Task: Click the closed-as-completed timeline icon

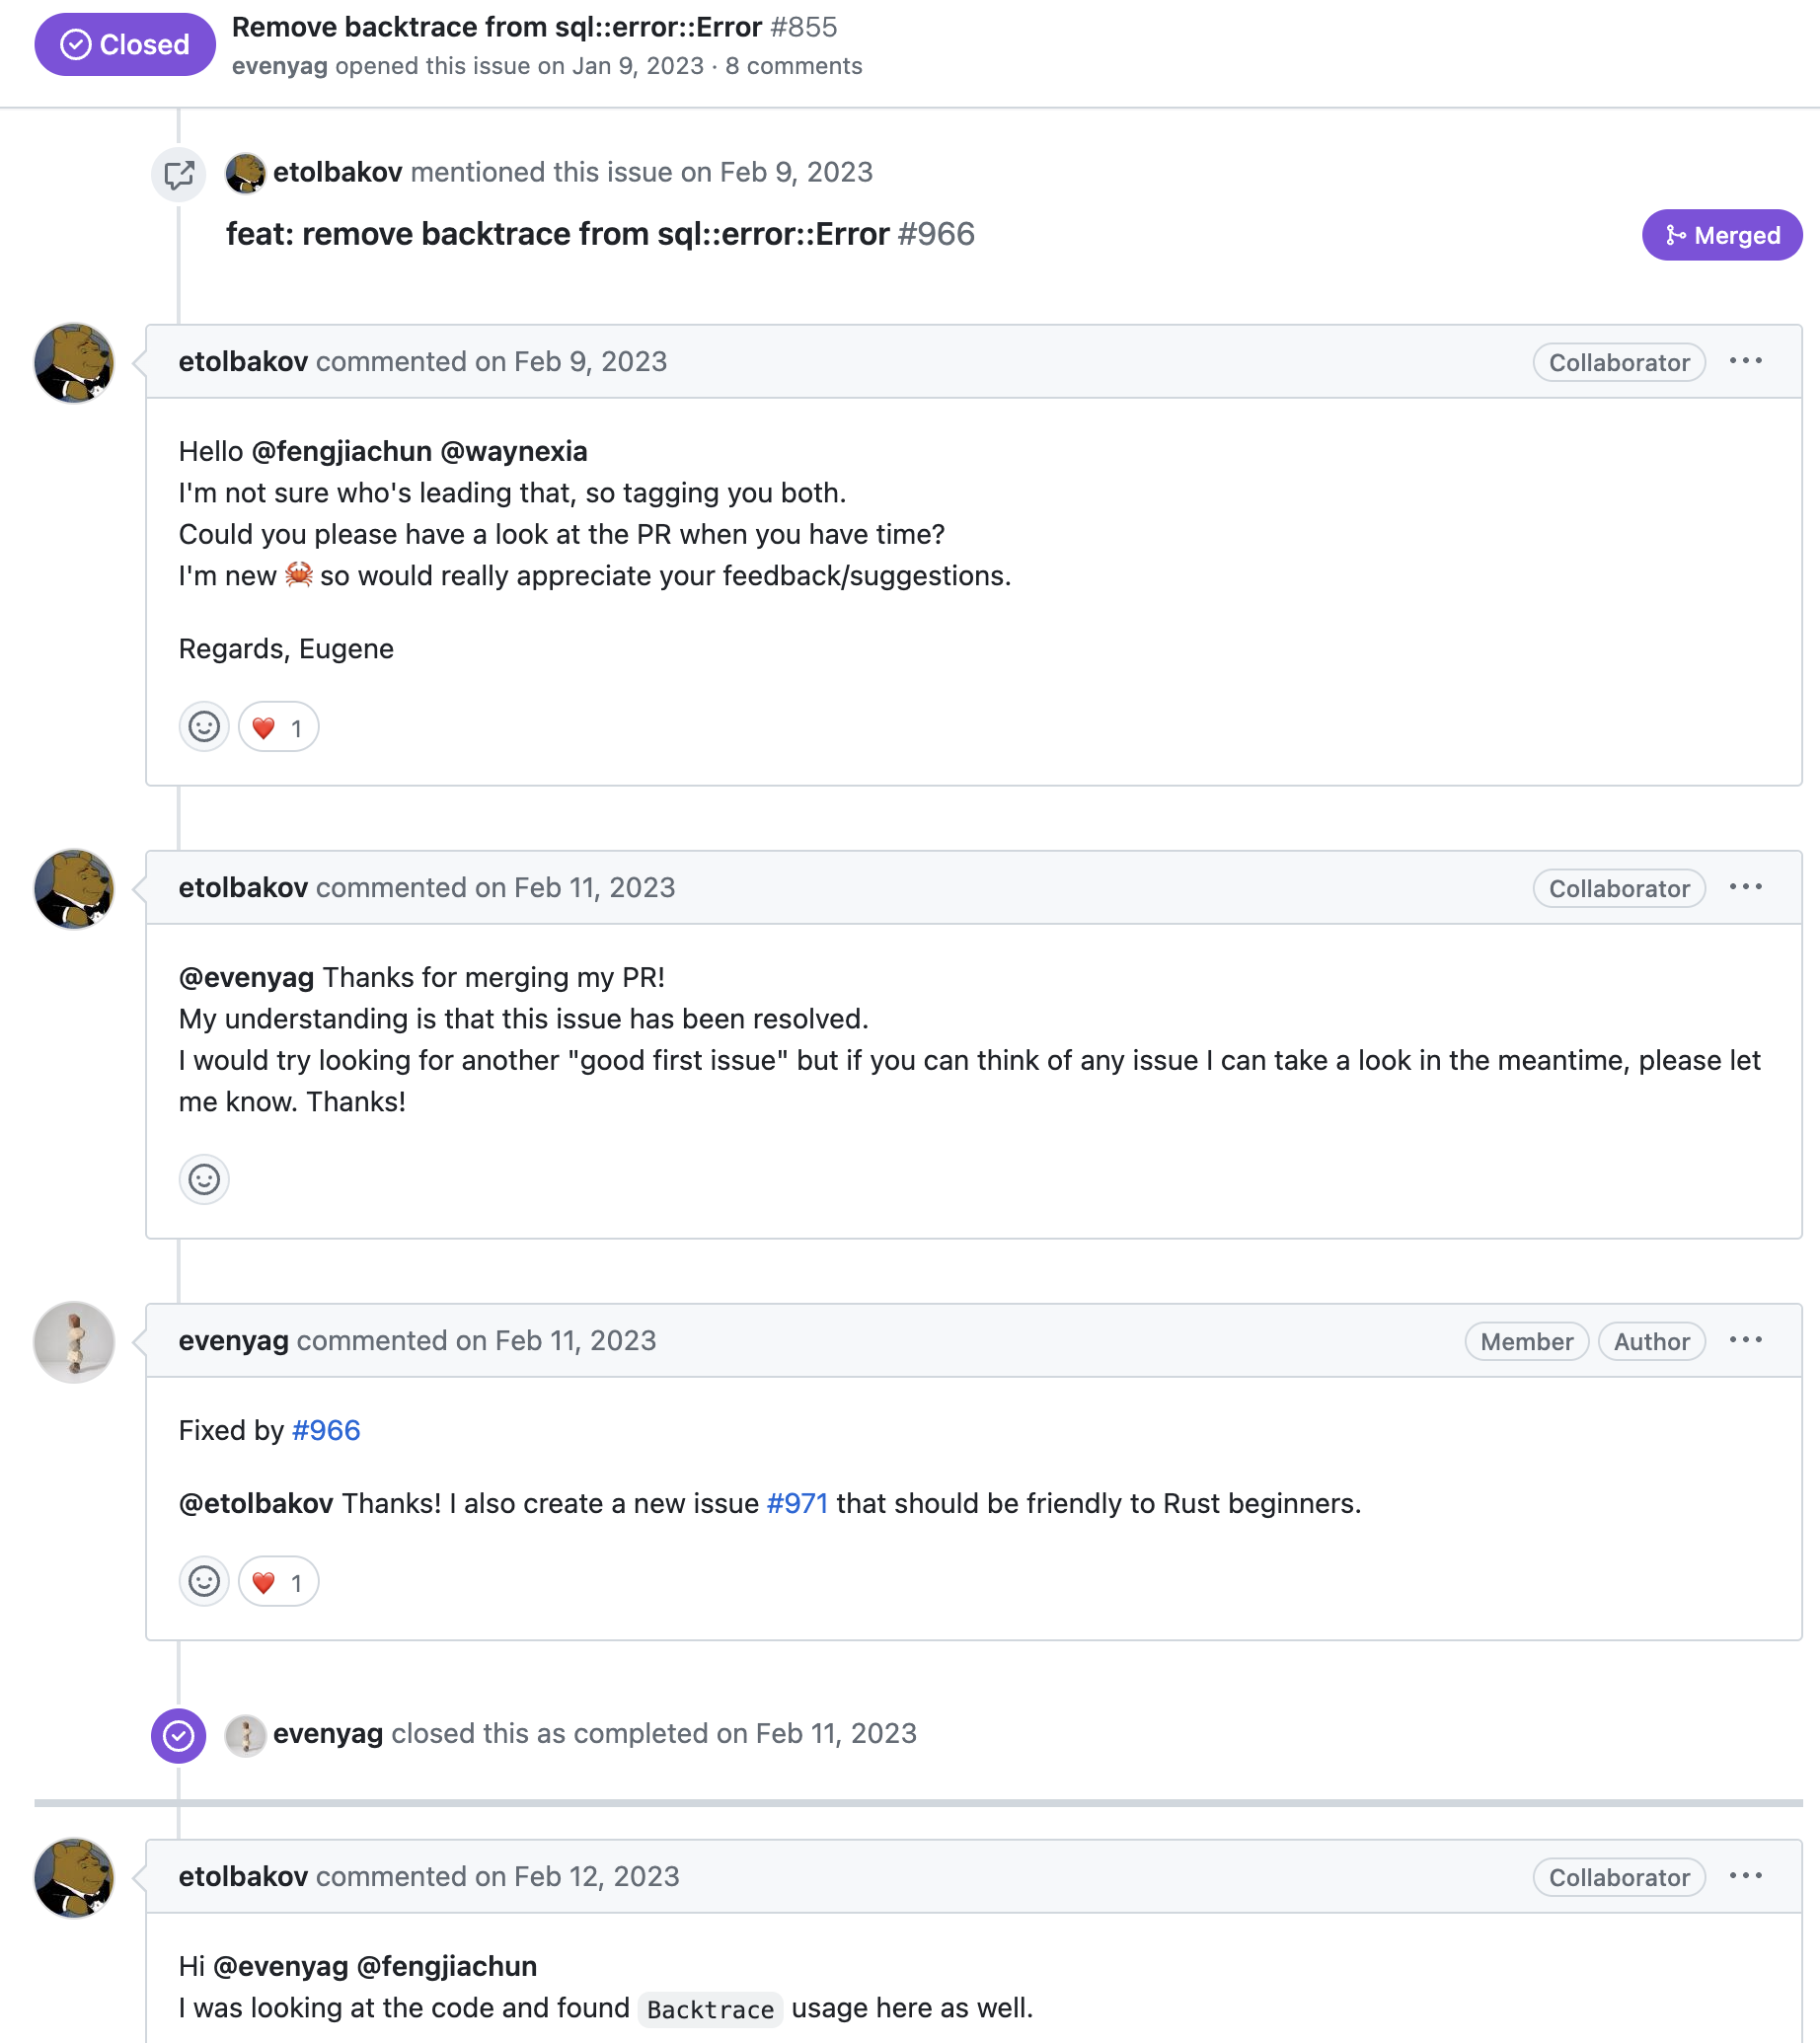Action: [x=179, y=1735]
